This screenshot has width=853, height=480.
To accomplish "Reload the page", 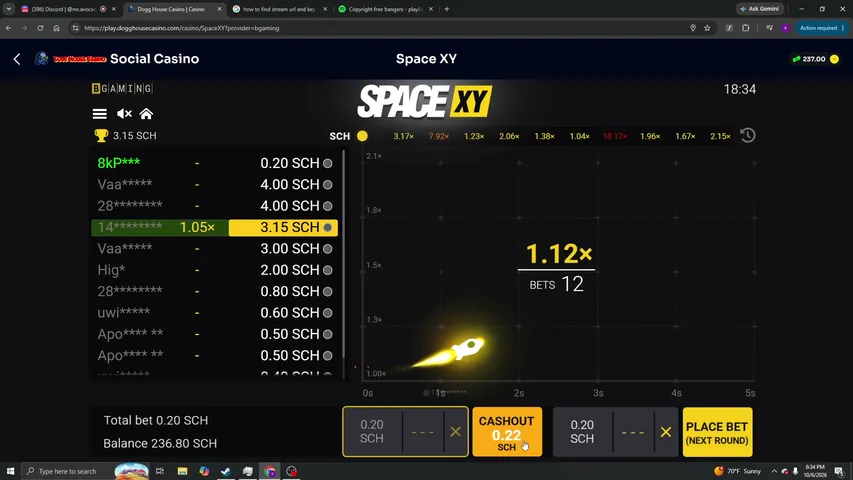I will 40,28.
